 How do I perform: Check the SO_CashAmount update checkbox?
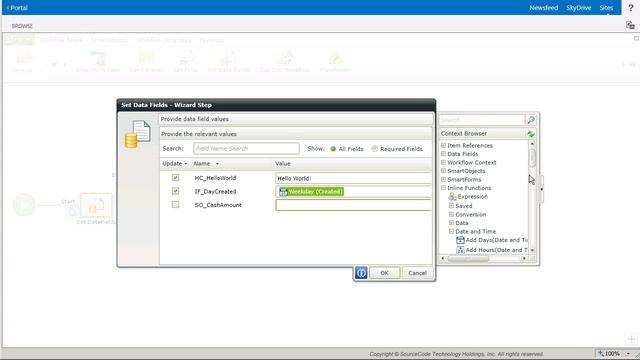click(175, 204)
